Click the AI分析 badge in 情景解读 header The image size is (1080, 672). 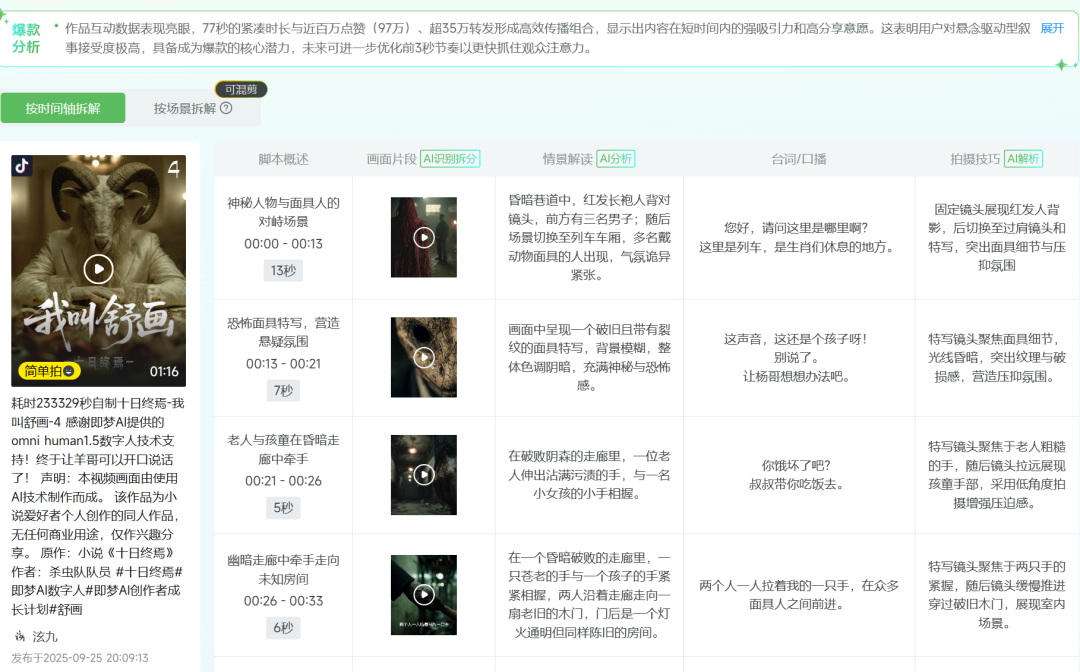616,158
